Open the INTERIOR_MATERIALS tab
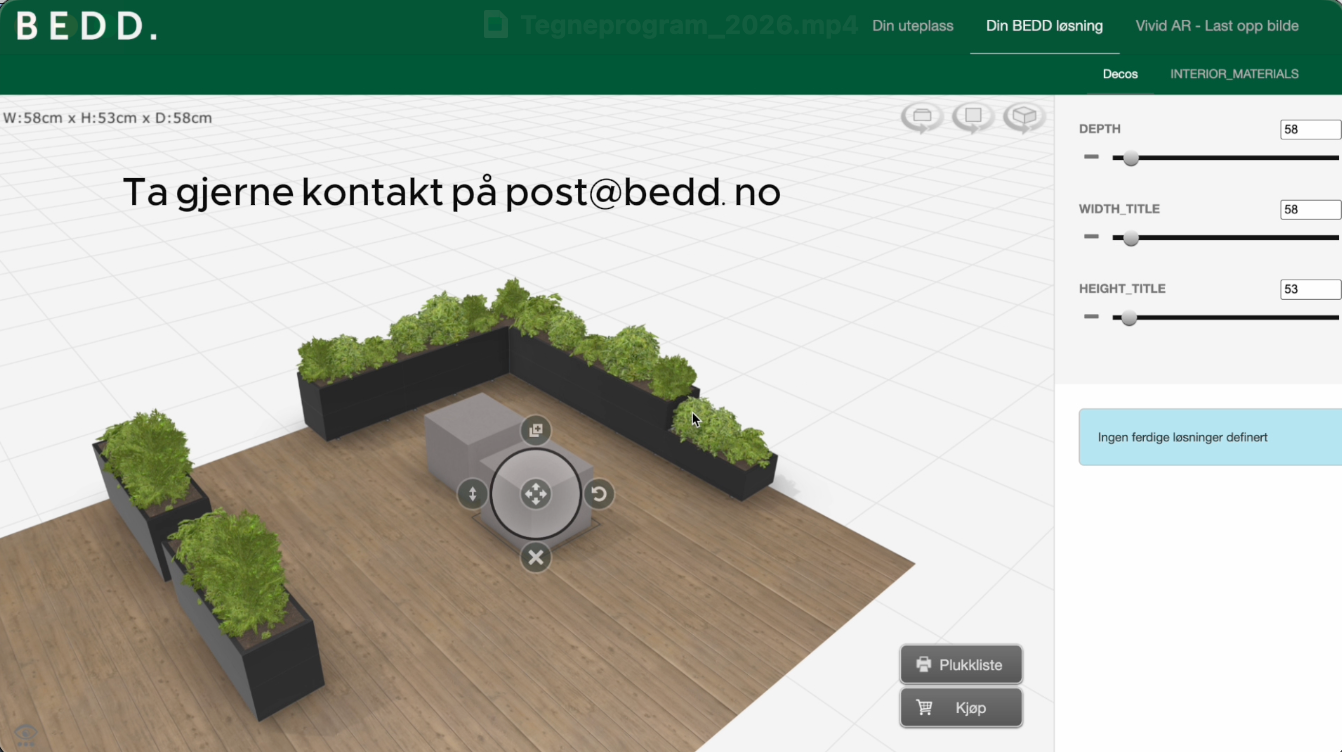Image resolution: width=1342 pixels, height=752 pixels. tap(1234, 73)
